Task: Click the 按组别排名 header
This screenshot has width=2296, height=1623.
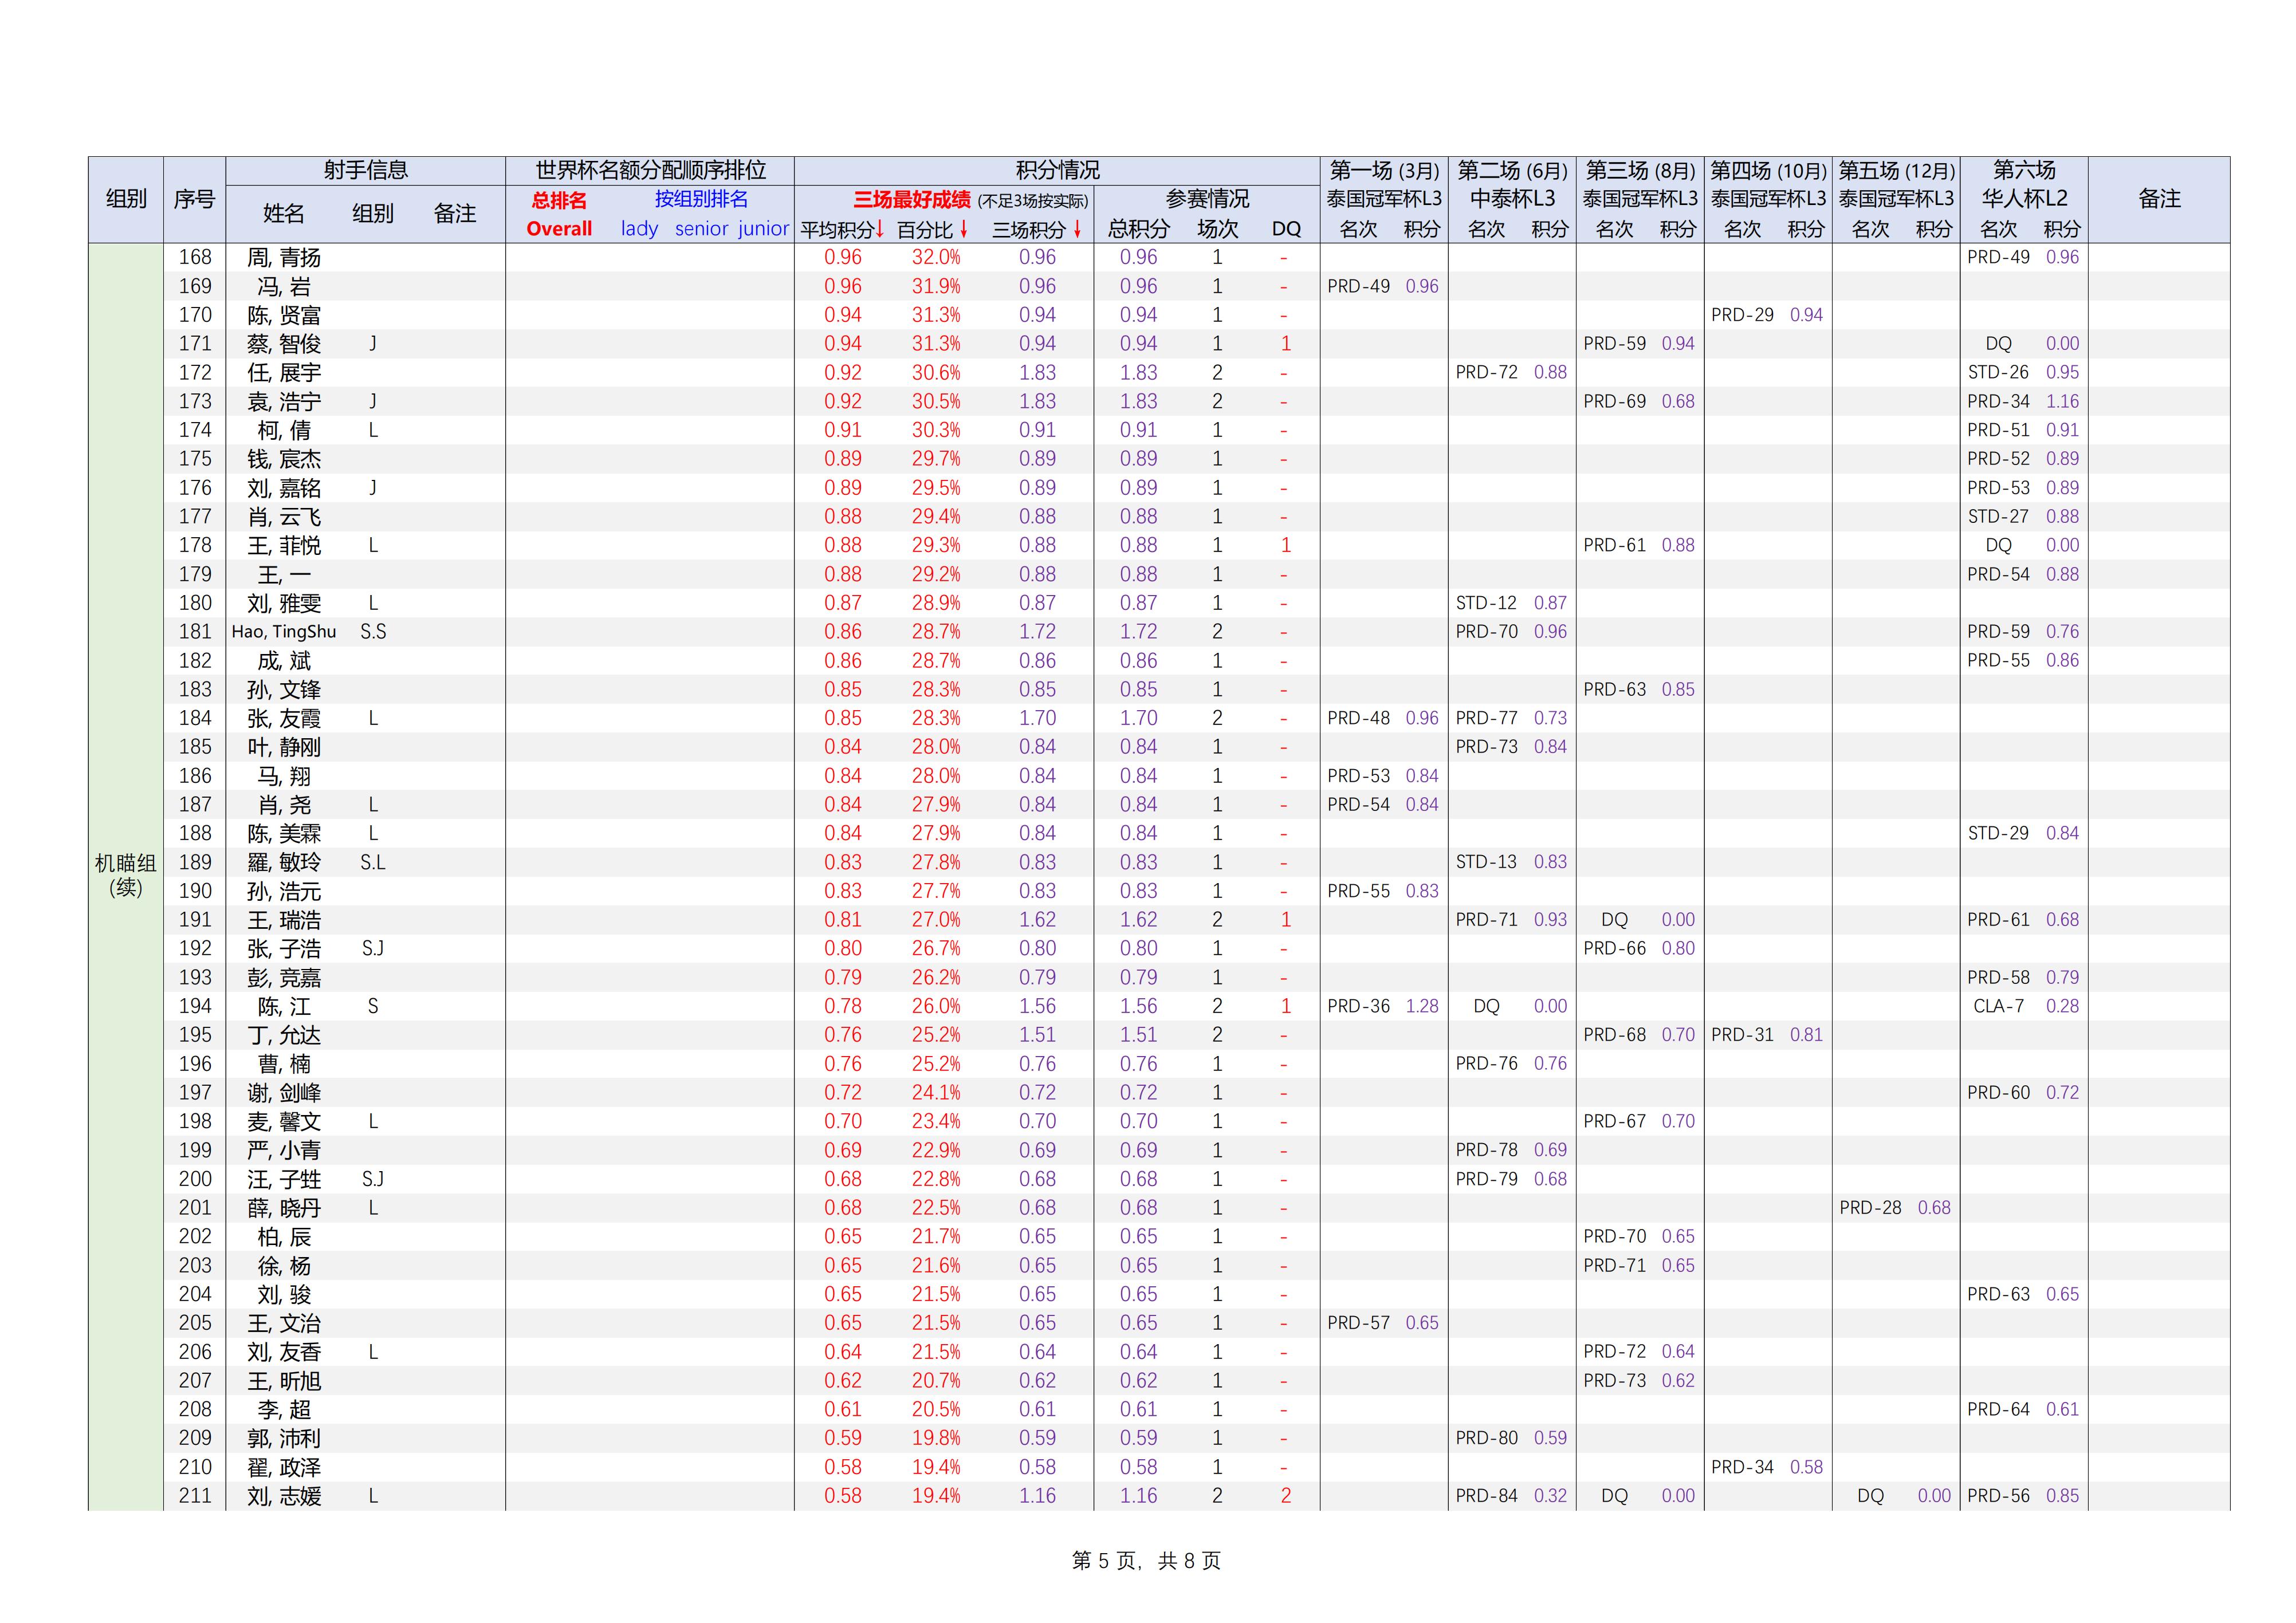Action: pyautogui.click(x=701, y=199)
